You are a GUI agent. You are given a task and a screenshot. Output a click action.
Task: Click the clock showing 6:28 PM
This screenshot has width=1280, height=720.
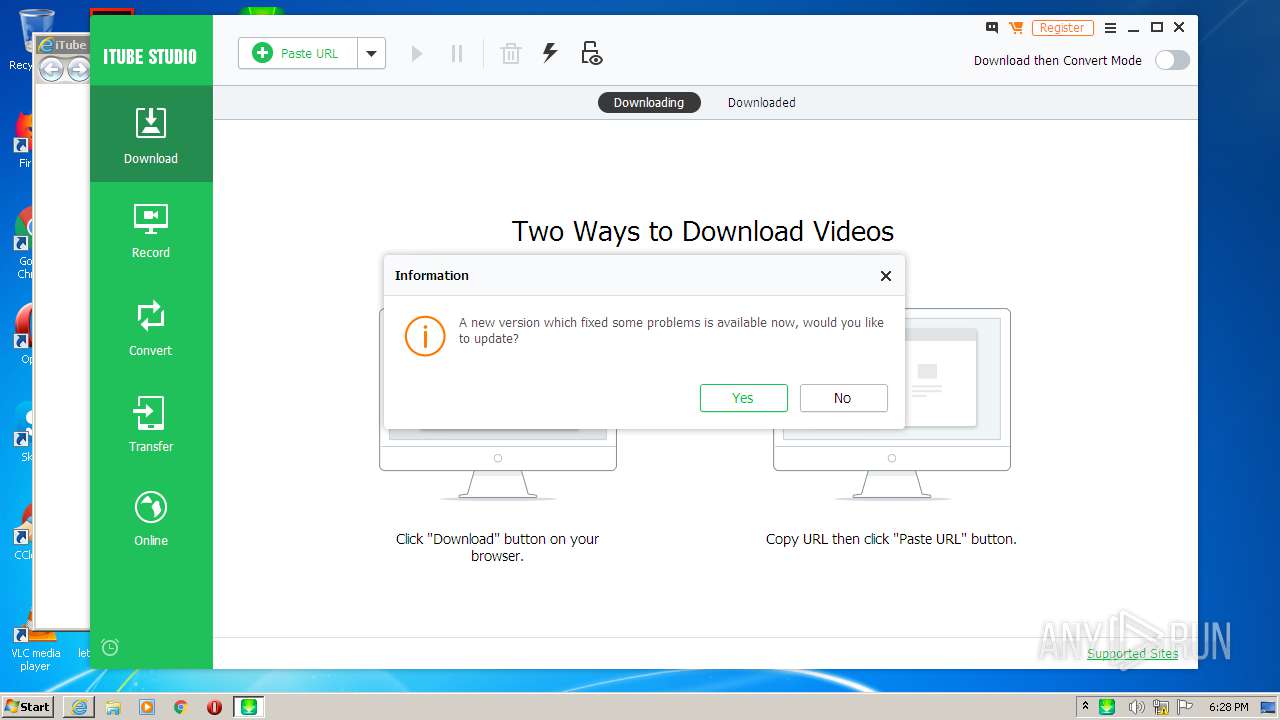point(1228,707)
